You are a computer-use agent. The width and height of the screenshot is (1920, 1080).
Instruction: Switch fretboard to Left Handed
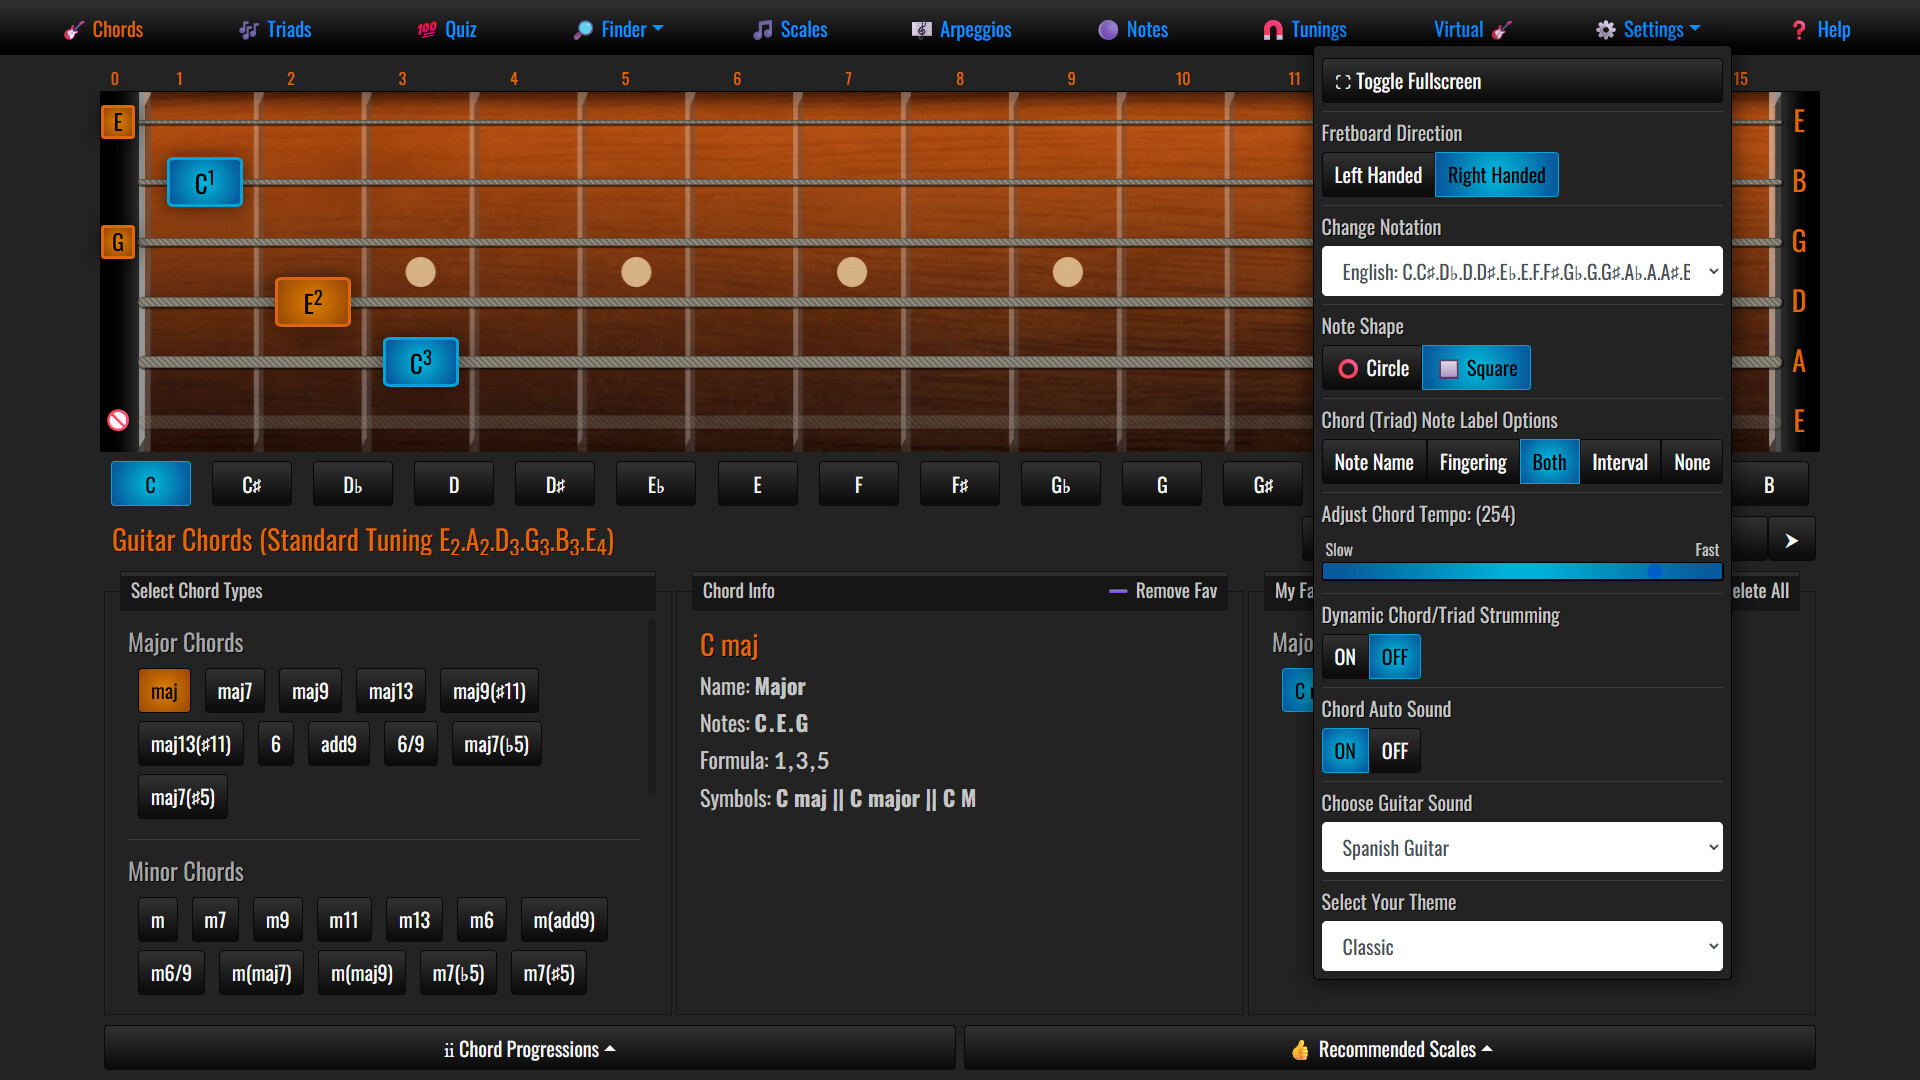coord(1377,174)
